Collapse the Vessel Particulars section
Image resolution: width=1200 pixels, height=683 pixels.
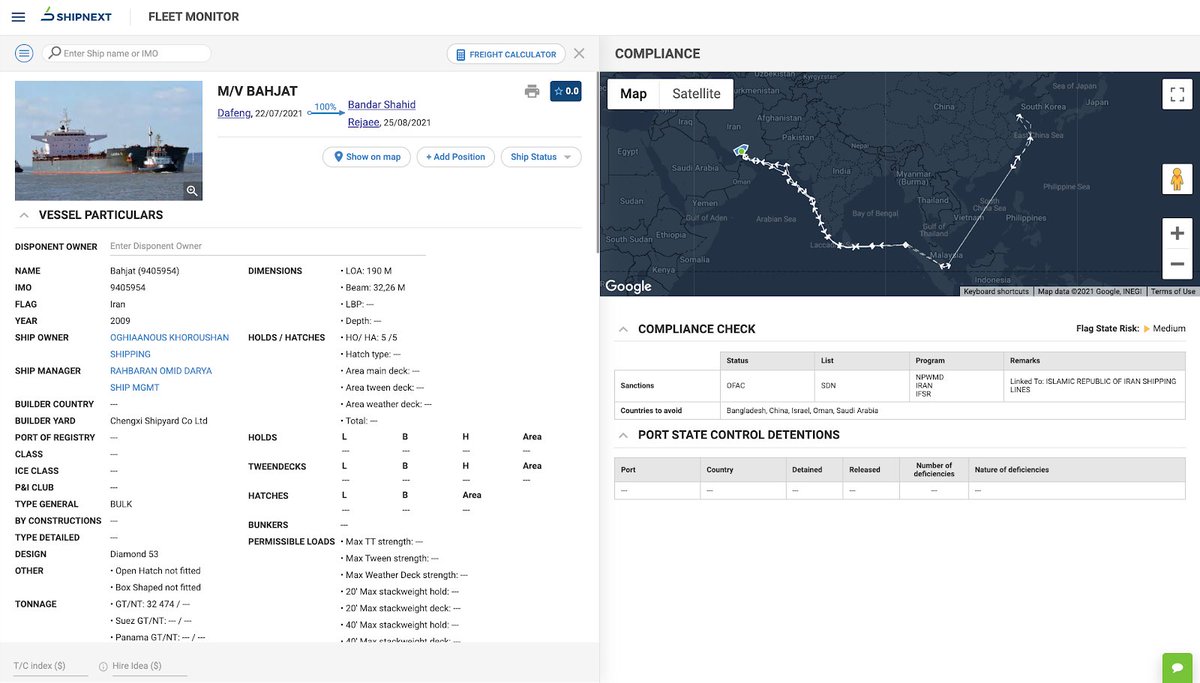(23, 215)
